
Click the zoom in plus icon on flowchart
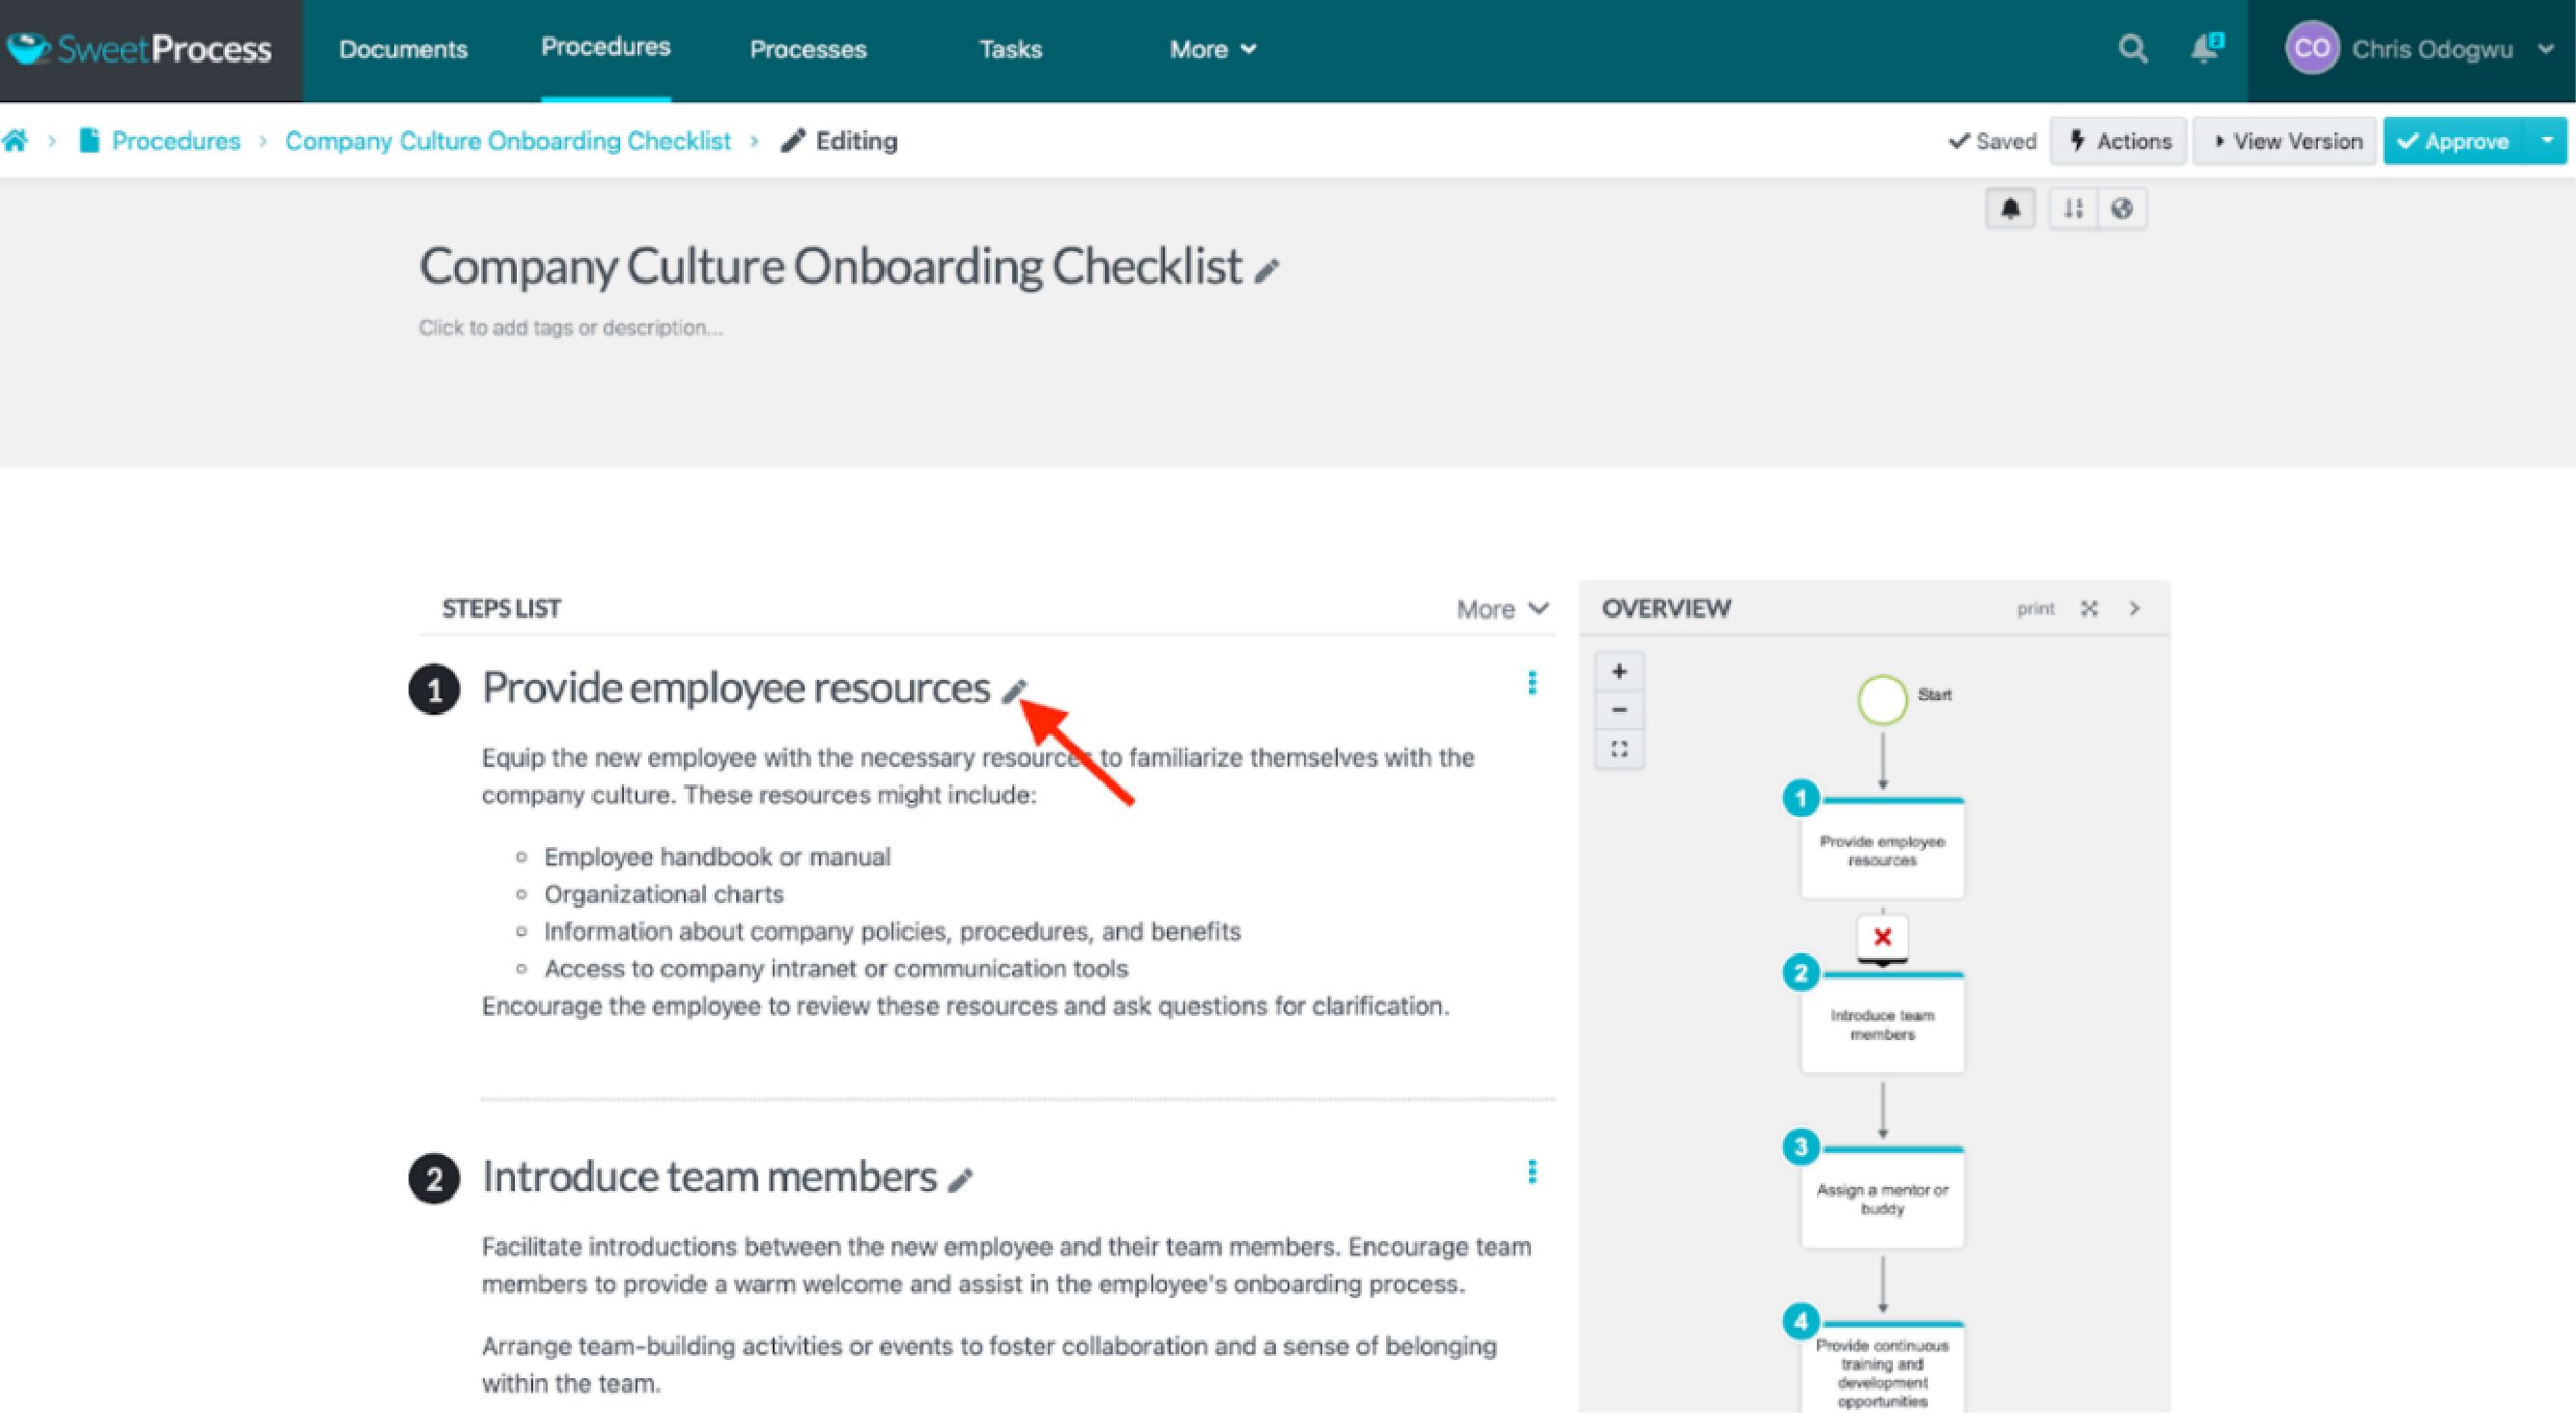click(1618, 670)
